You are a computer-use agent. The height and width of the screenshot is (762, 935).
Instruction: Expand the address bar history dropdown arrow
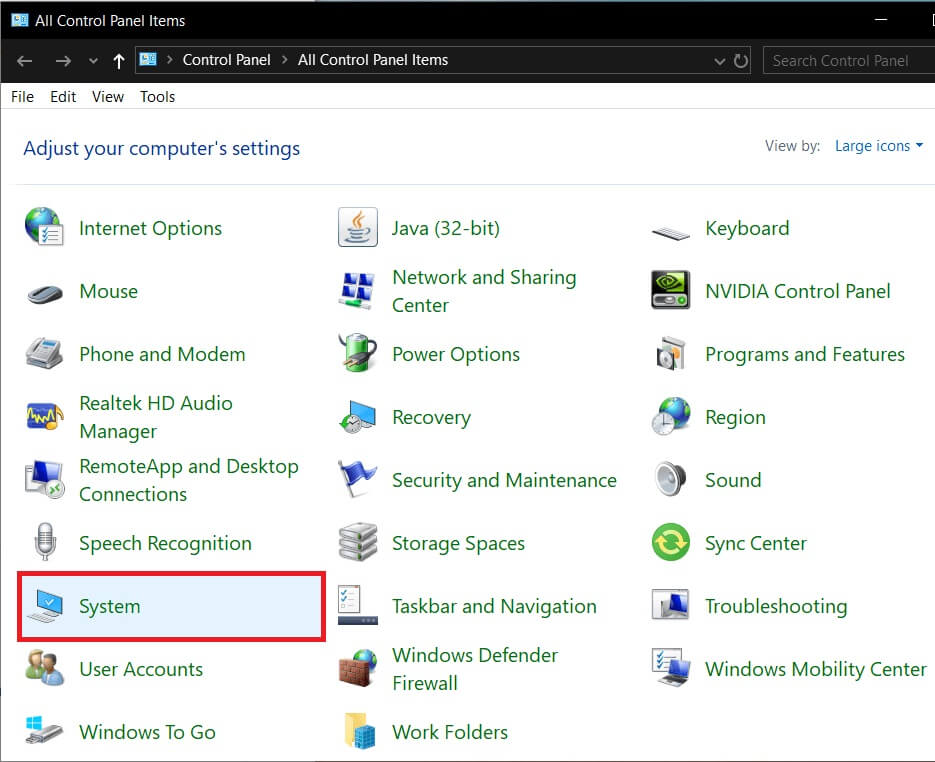point(720,61)
